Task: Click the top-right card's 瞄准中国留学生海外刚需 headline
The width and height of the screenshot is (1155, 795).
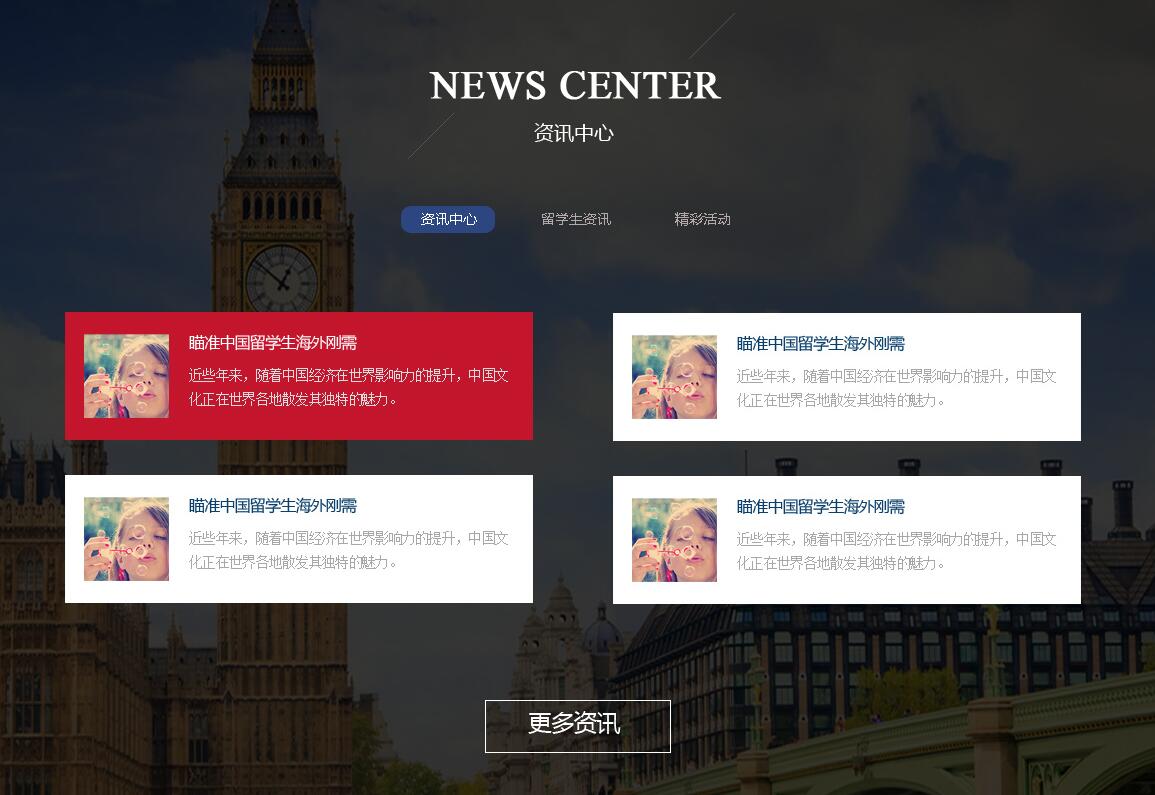Action: (x=820, y=344)
